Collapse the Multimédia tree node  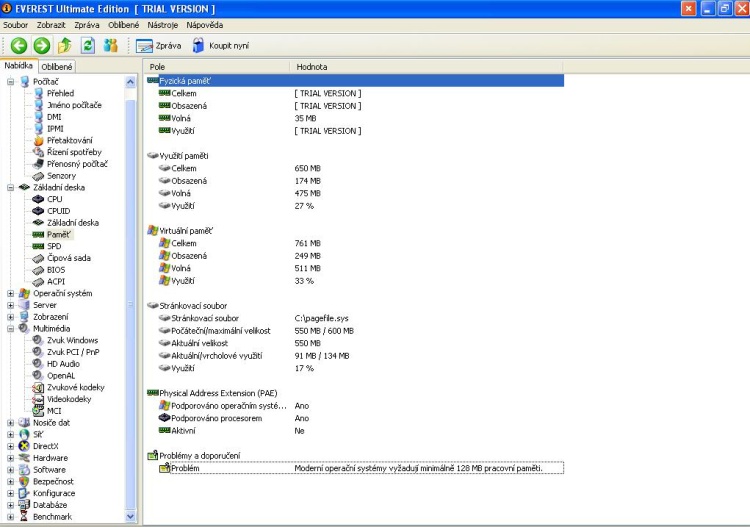coord(11,329)
